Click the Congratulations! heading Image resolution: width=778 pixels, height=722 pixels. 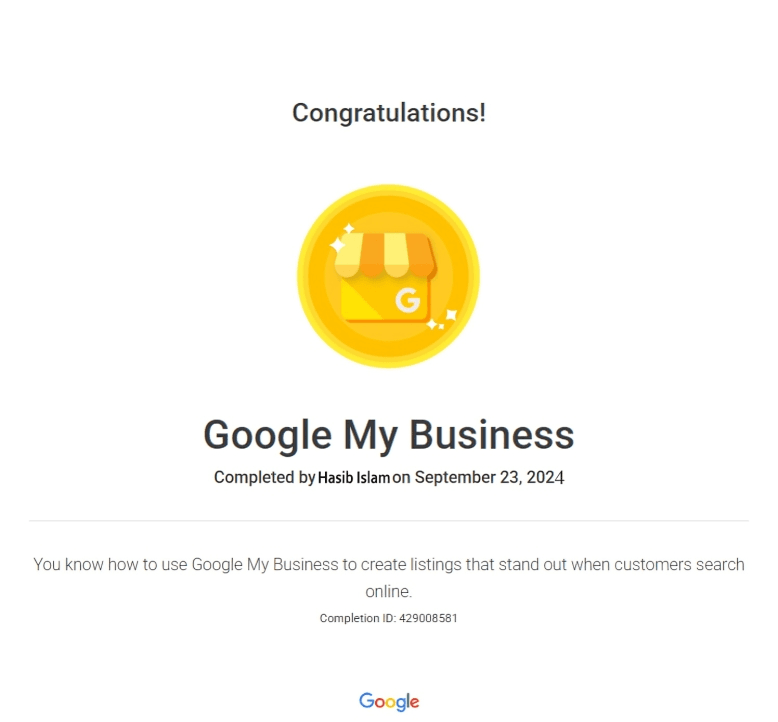pos(389,113)
